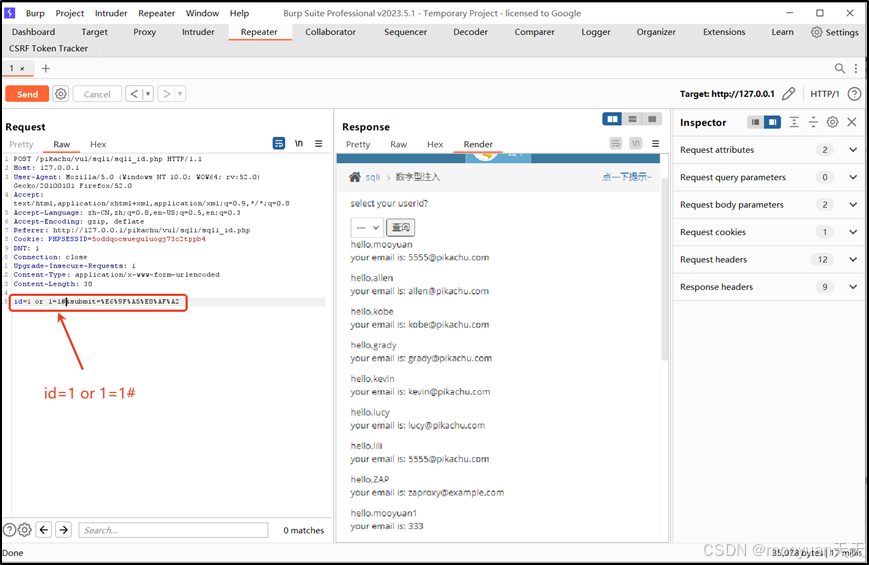The width and height of the screenshot is (869, 565).
Task: Switch to the Intruder tool tab
Action: 198,32
